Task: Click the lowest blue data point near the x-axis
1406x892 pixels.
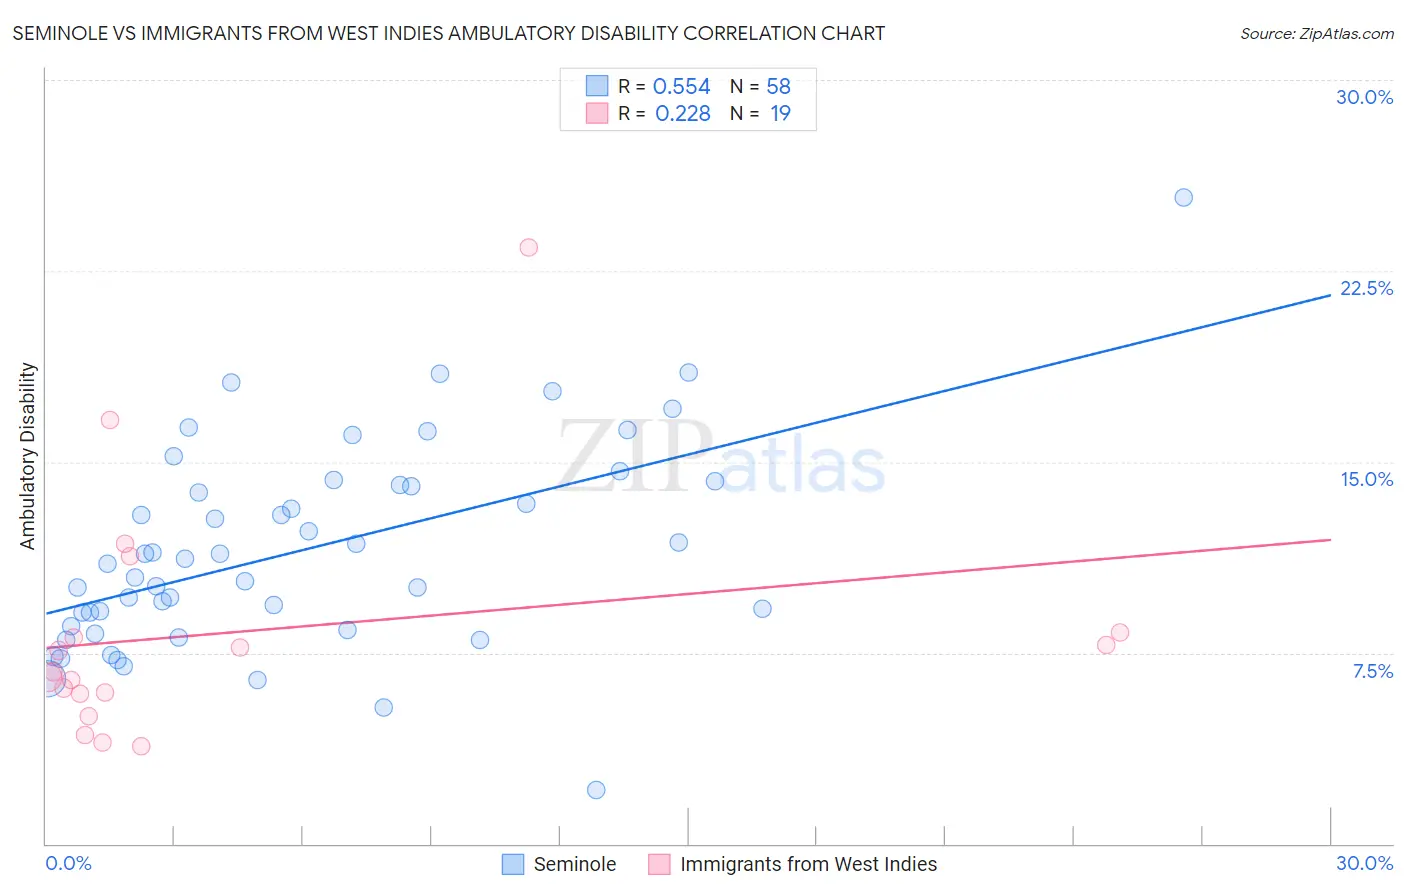Action: (x=596, y=790)
